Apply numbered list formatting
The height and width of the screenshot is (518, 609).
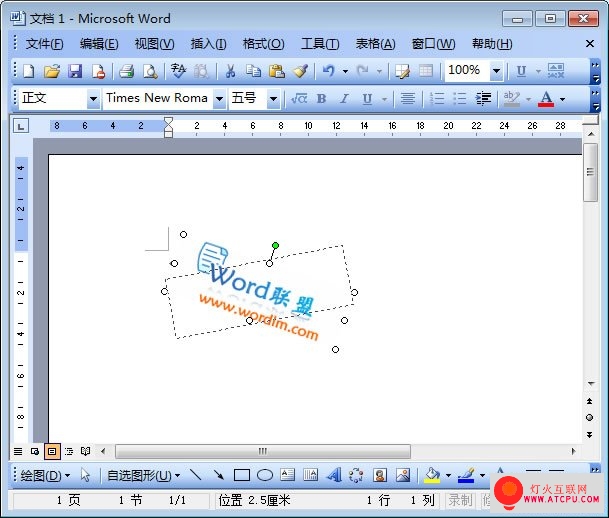[437, 99]
